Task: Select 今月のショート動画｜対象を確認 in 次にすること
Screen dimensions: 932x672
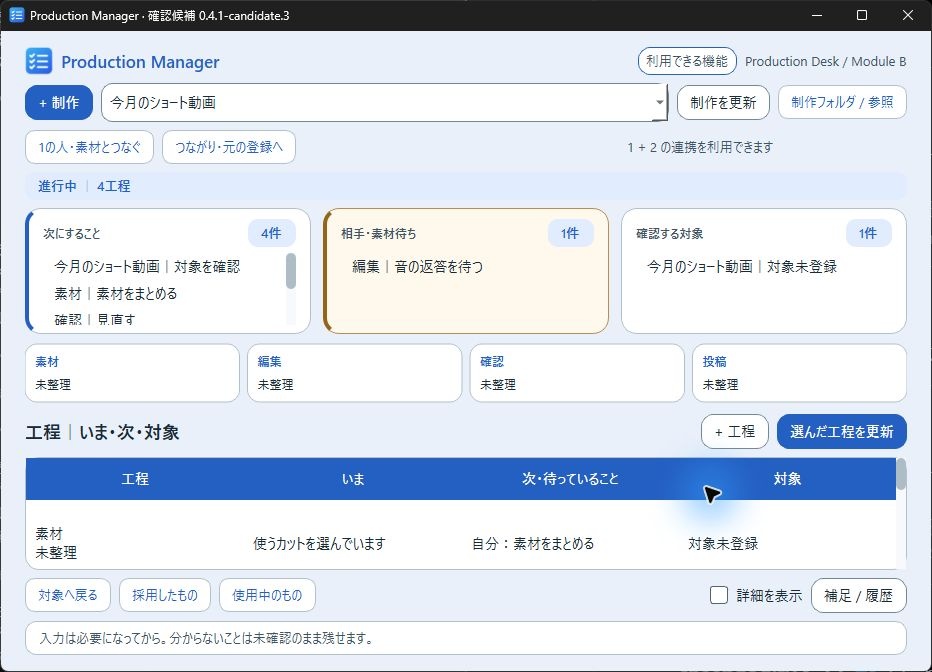Action: (x=147, y=267)
